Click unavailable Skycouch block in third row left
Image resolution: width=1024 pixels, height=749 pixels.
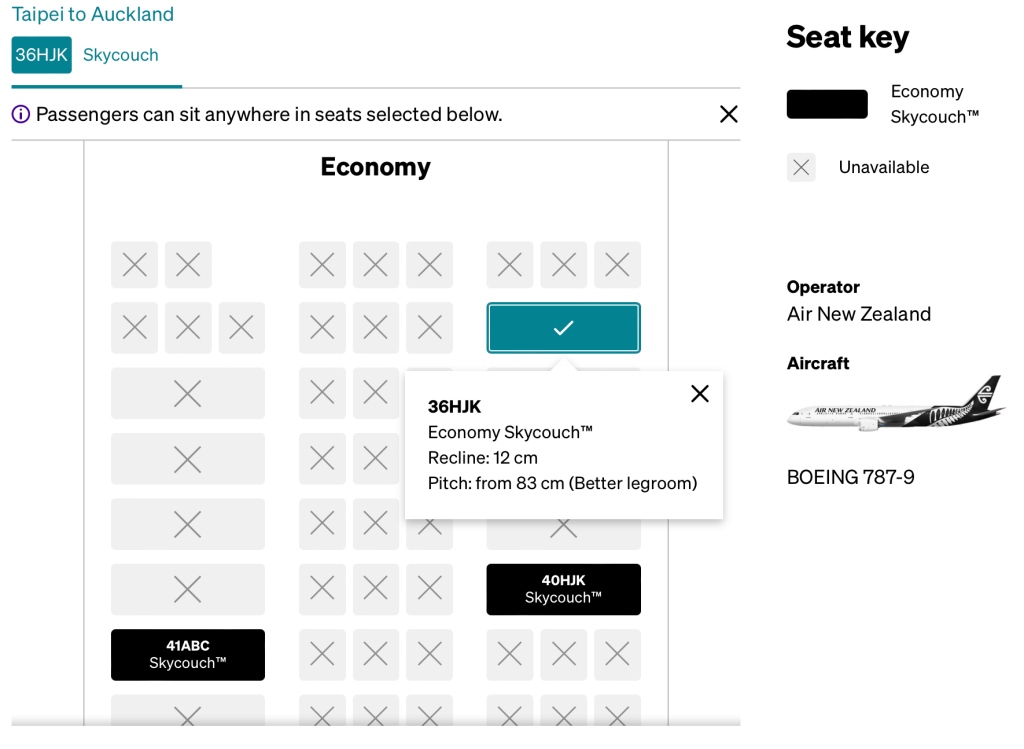(187, 393)
